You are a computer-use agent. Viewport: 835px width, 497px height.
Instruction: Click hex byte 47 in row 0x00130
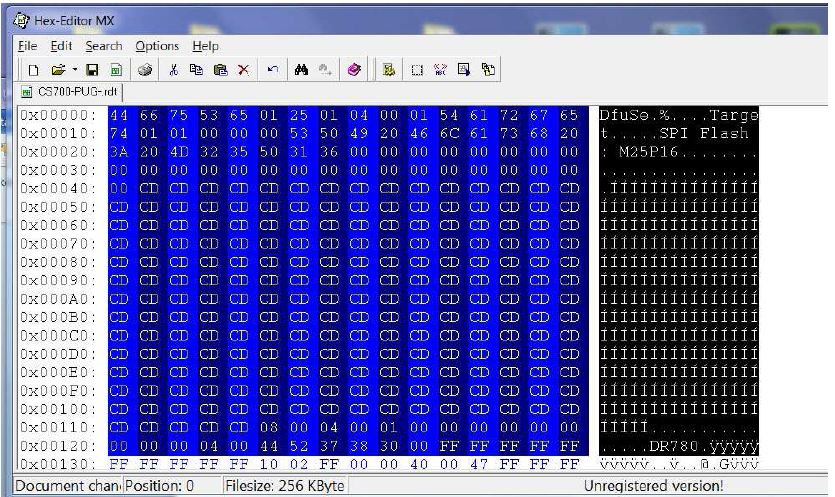(479, 465)
